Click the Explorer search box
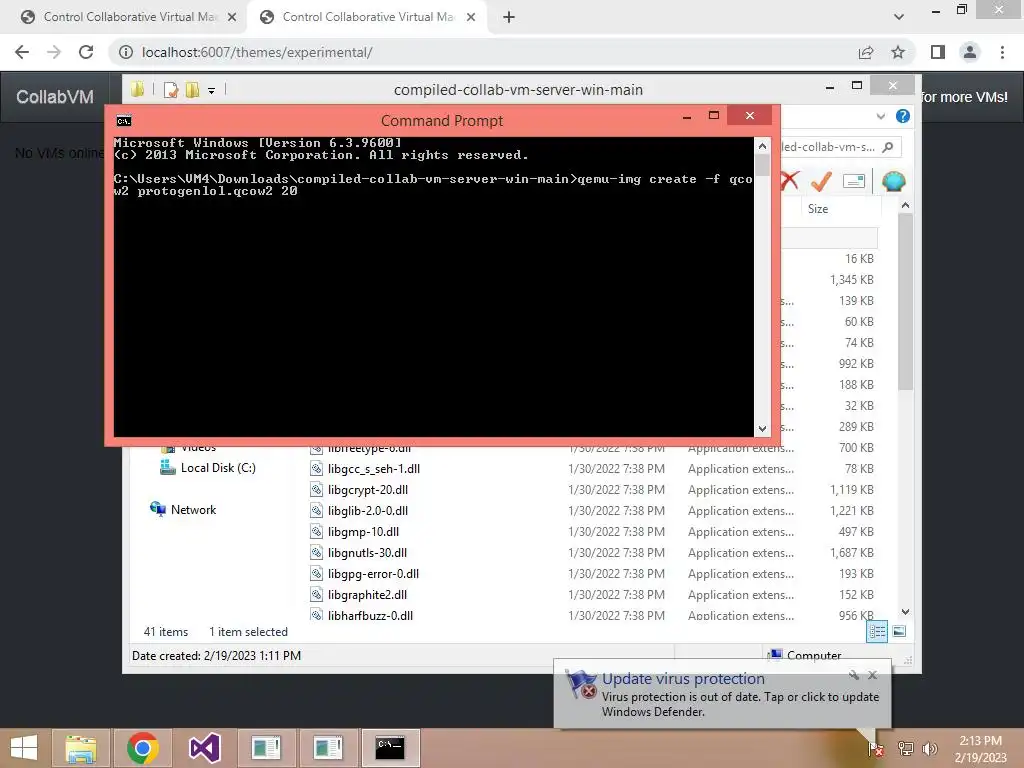Viewport: 1024px width, 768px height. pos(840,147)
